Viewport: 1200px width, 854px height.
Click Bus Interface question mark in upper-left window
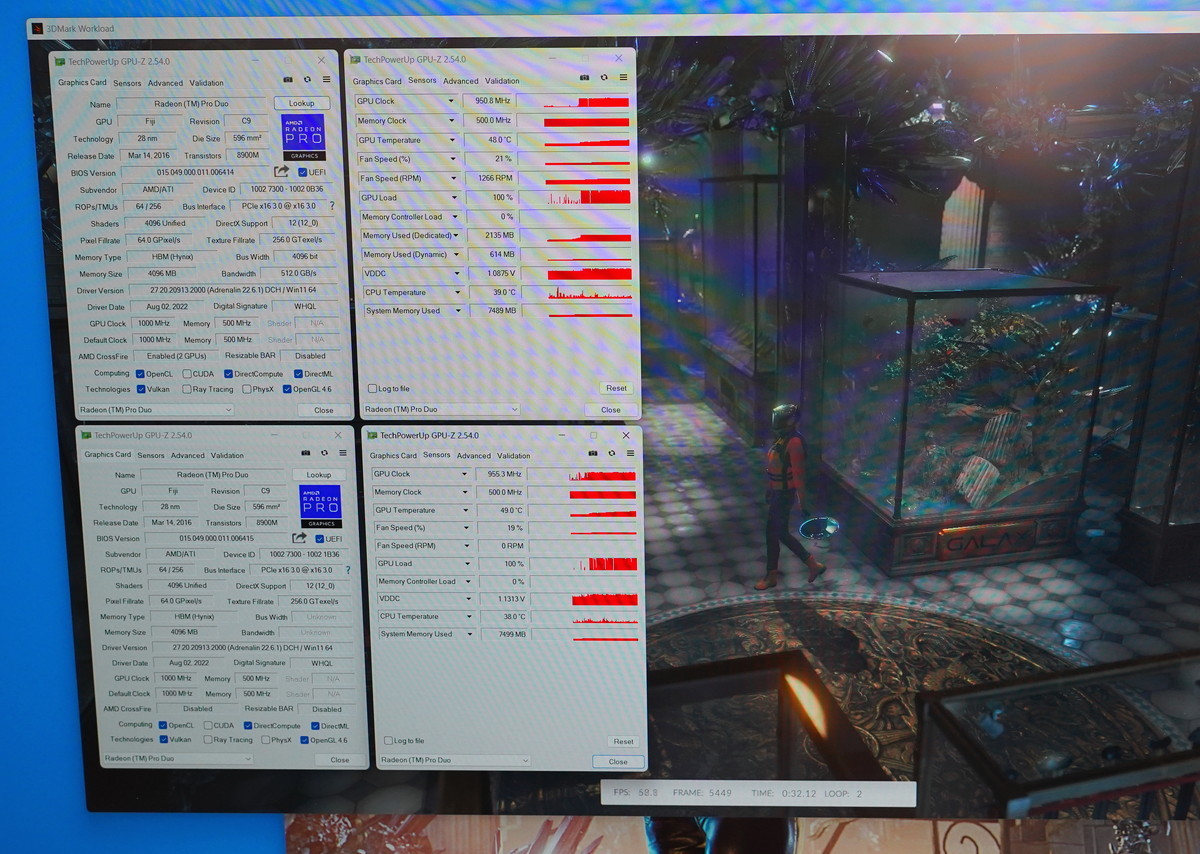pos(332,206)
